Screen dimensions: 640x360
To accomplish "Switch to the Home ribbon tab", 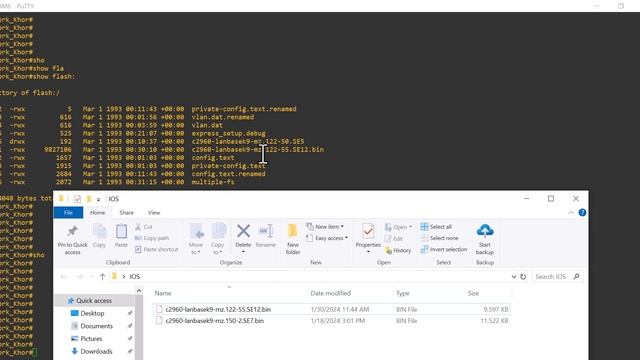I will tap(98, 213).
